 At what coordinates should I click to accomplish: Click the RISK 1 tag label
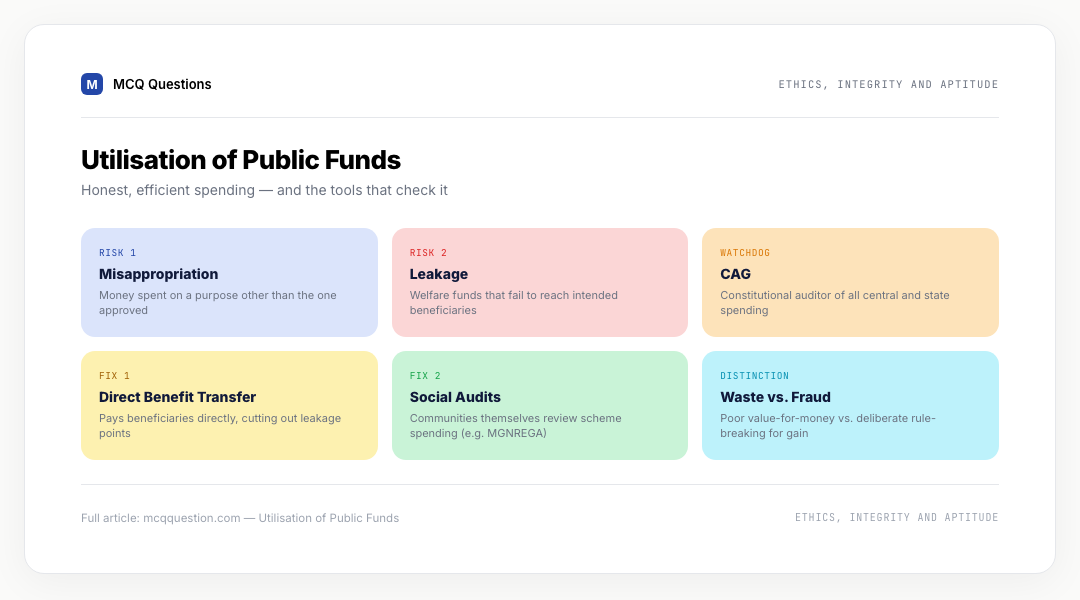(118, 253)
